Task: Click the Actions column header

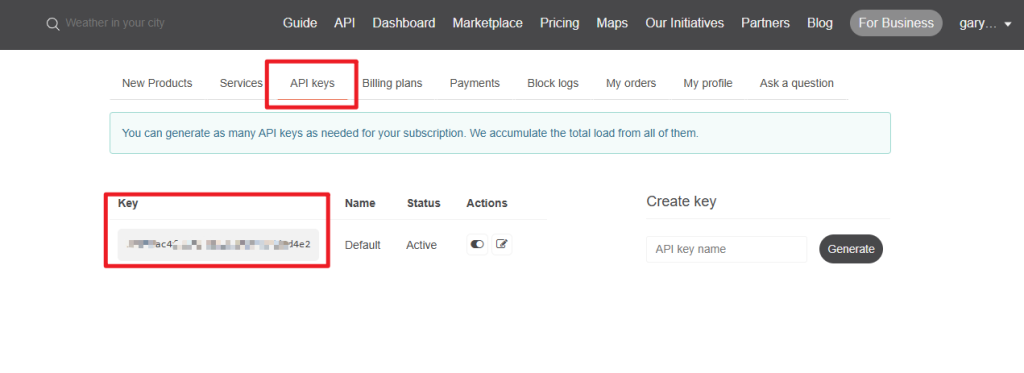Action: pos(487,203)
